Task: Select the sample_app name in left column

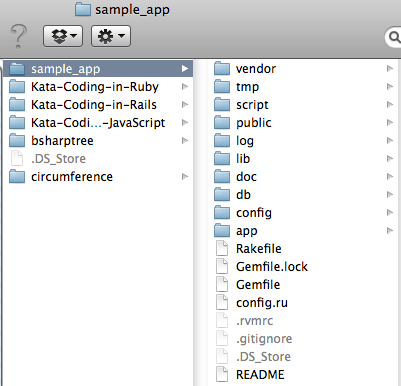Action: point(66,69)
